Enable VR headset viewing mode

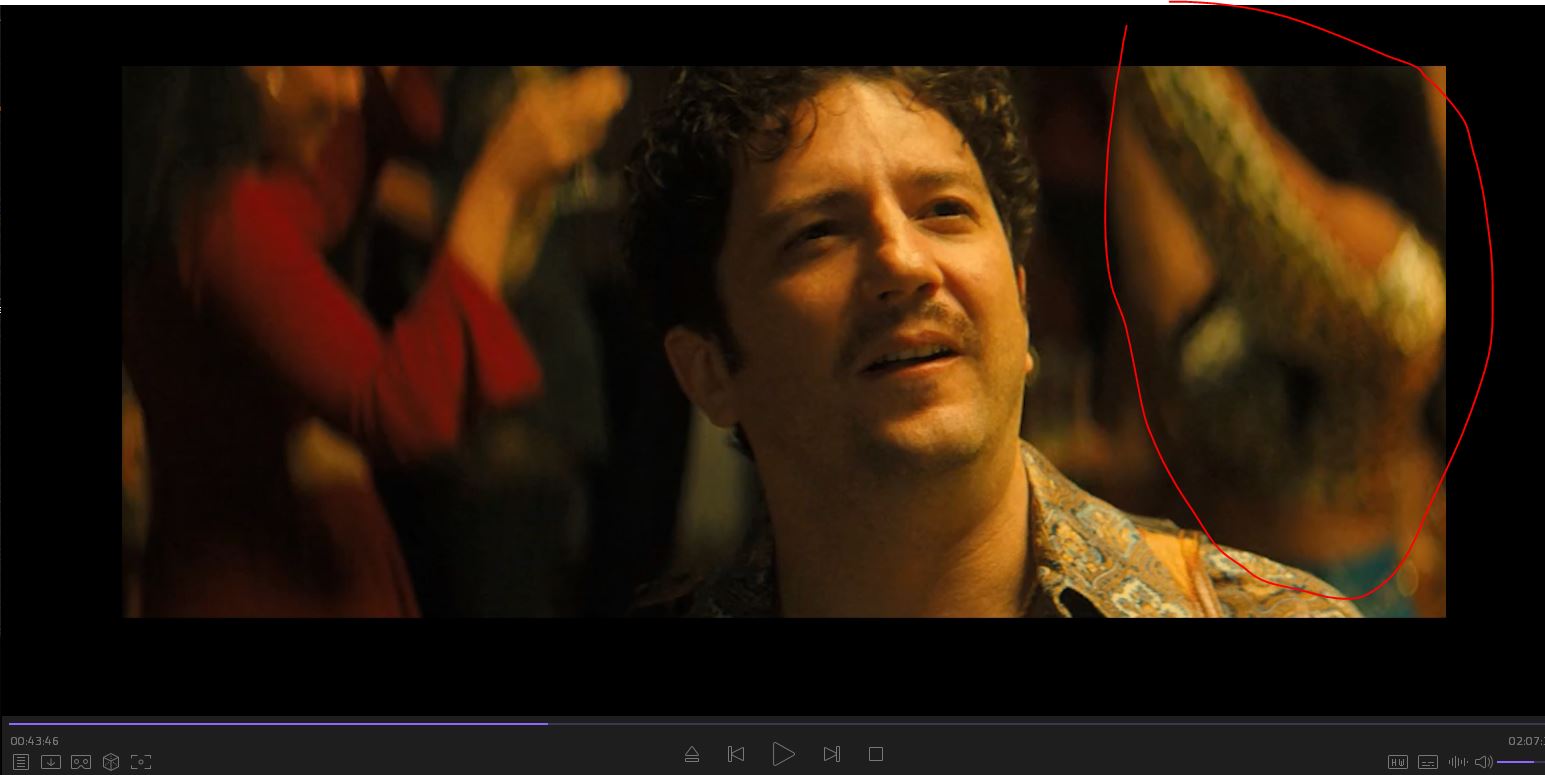(81, 762)
